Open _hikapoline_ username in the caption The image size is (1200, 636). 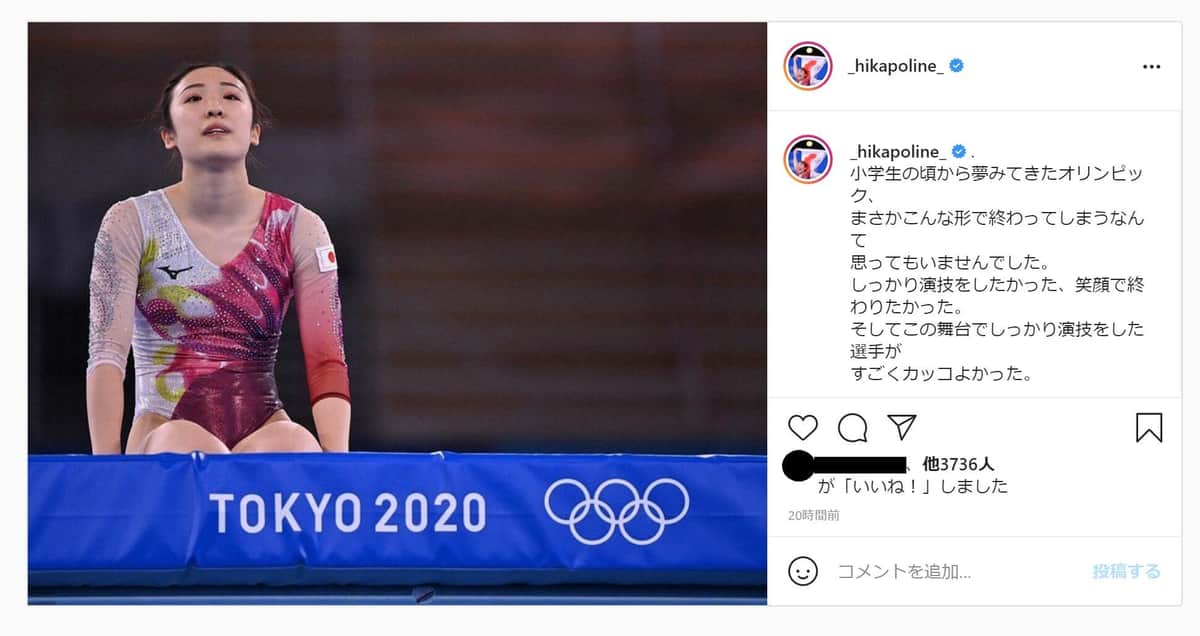tap(897, 151)
